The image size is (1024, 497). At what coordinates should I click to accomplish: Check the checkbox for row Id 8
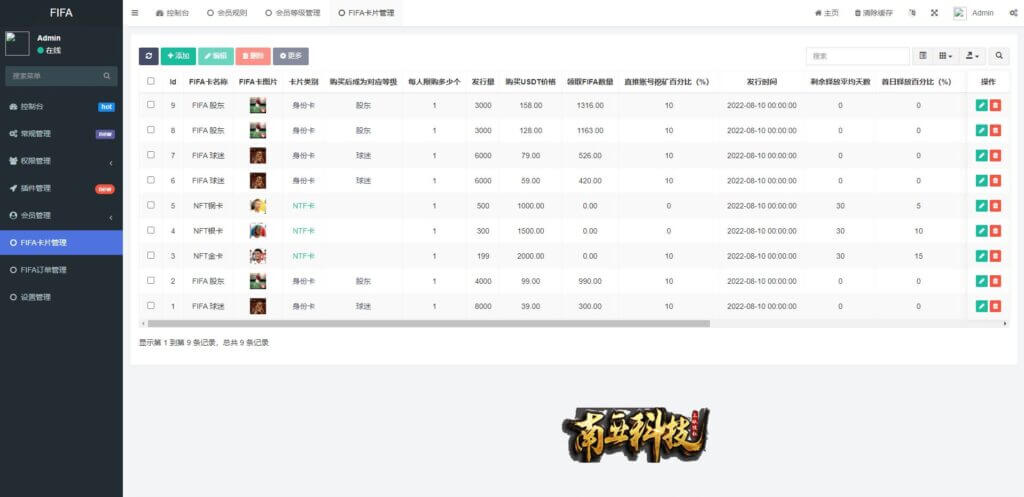[151, 130]
